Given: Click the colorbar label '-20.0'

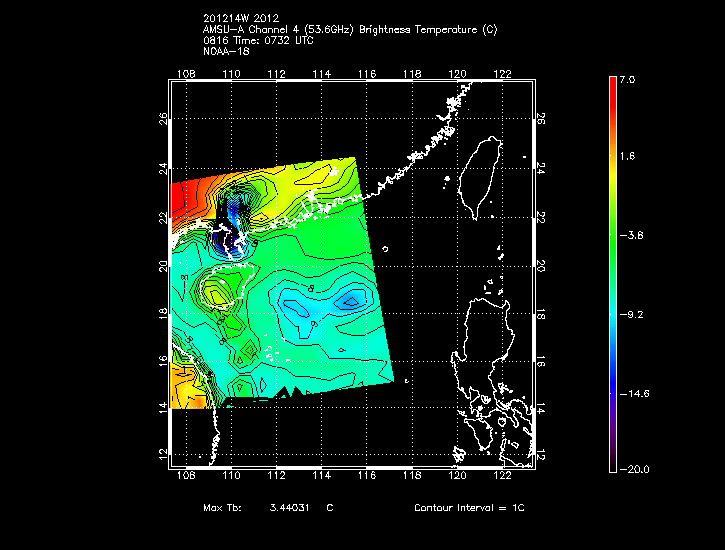Looking at the screenshot, I should [634, 469].
